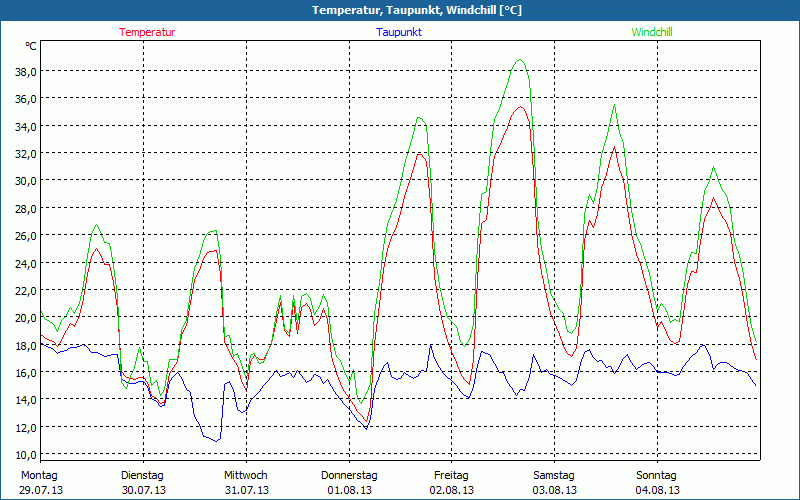Viewport: 800px width, 500px height.
Task: Click the 18,0 y-axis value
Action: (x=26, y=346)
